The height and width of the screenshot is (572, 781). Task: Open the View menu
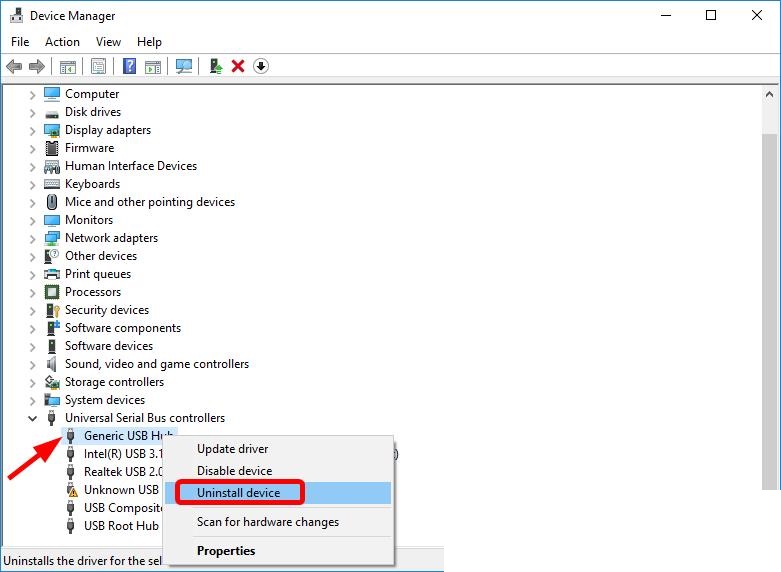[108, 42]
